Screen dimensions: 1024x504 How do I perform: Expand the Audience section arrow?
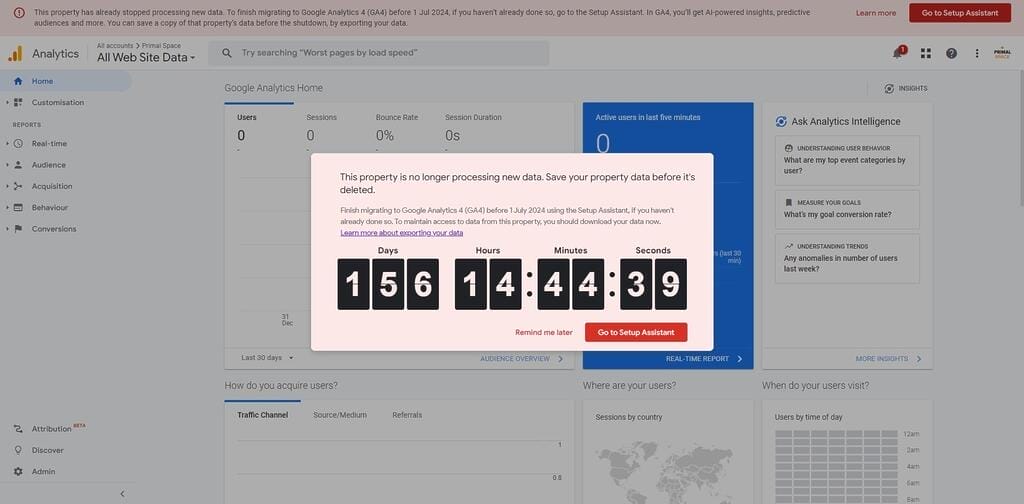coord(7,165)
